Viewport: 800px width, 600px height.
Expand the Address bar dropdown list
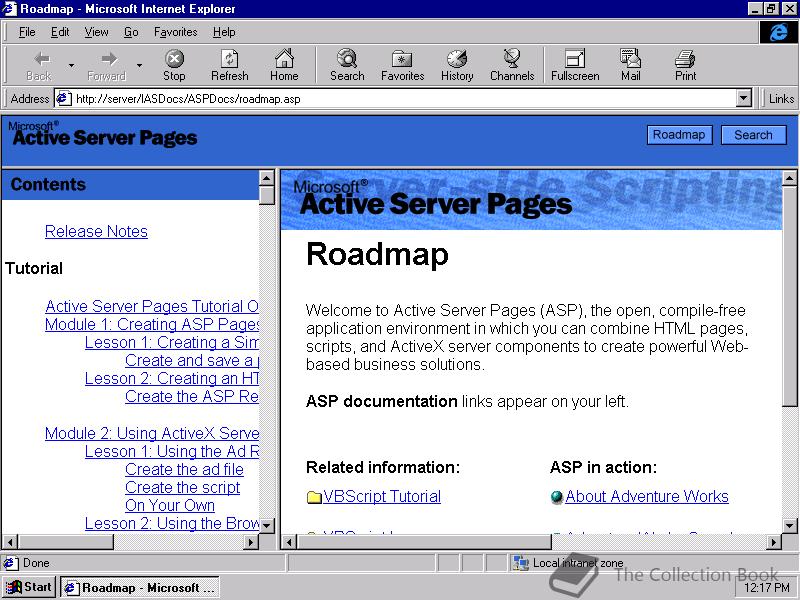click(x=744, y=98)
